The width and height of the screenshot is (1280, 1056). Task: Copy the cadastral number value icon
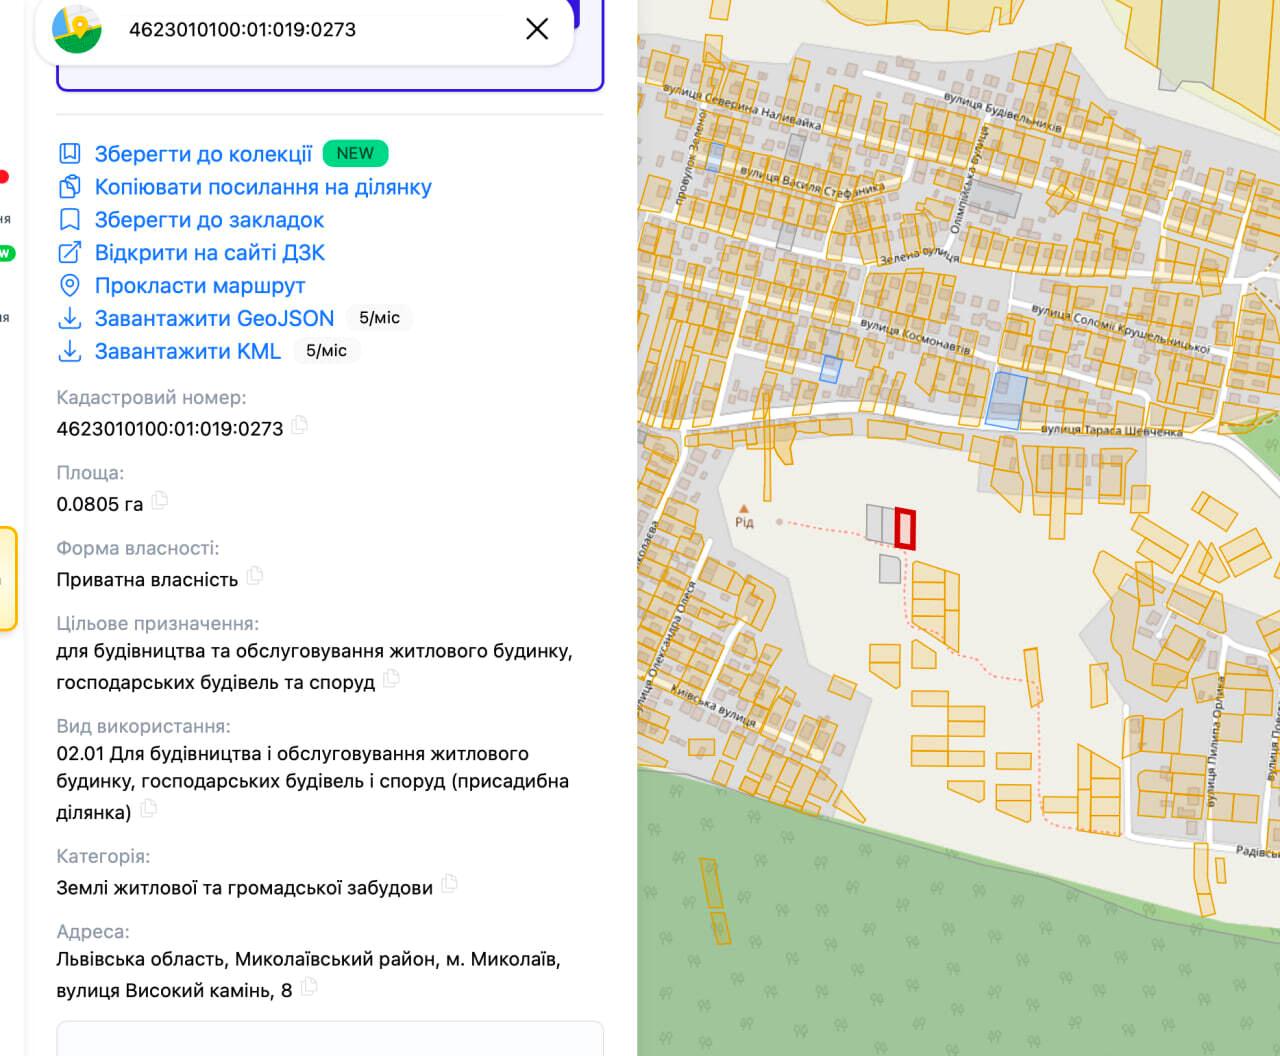click(x=300, y=425)
